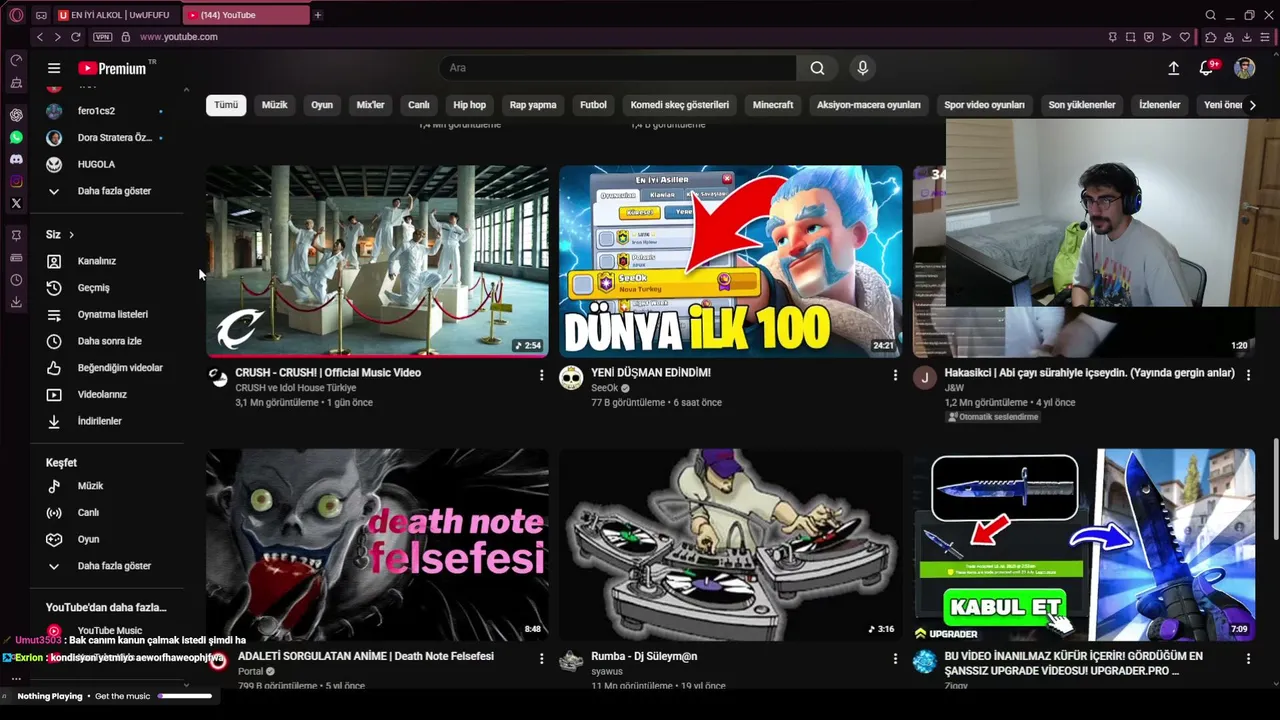Reload the YouTube page
Image resolution: width=1280 pixels, height=720 pixels.
(x=75, y=37)
